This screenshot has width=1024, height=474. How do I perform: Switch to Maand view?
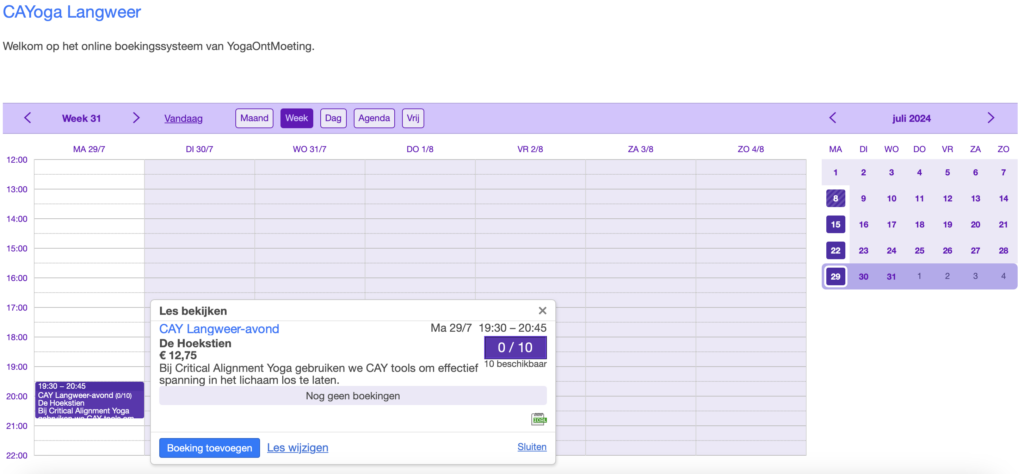(254, 118)
